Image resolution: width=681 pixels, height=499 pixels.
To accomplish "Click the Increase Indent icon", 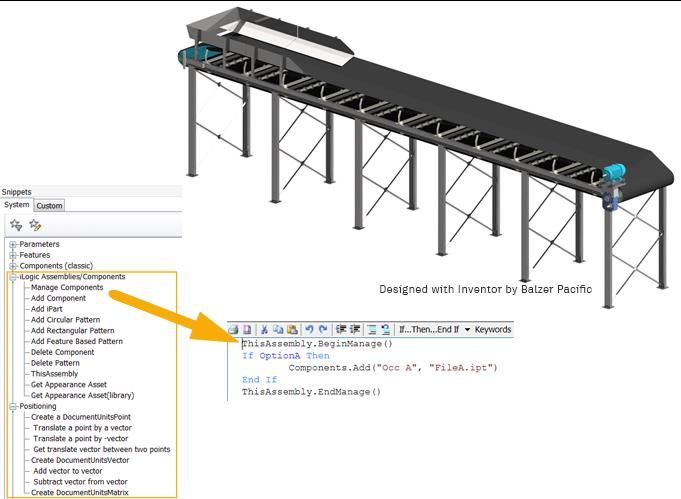I will (355, 330).
